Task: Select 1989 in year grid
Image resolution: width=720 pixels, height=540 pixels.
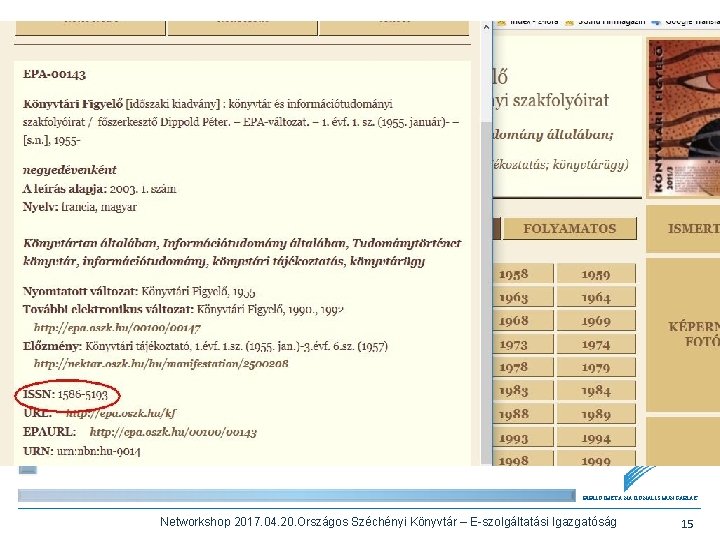Action: pyautogui.click(x=596, y=414)
